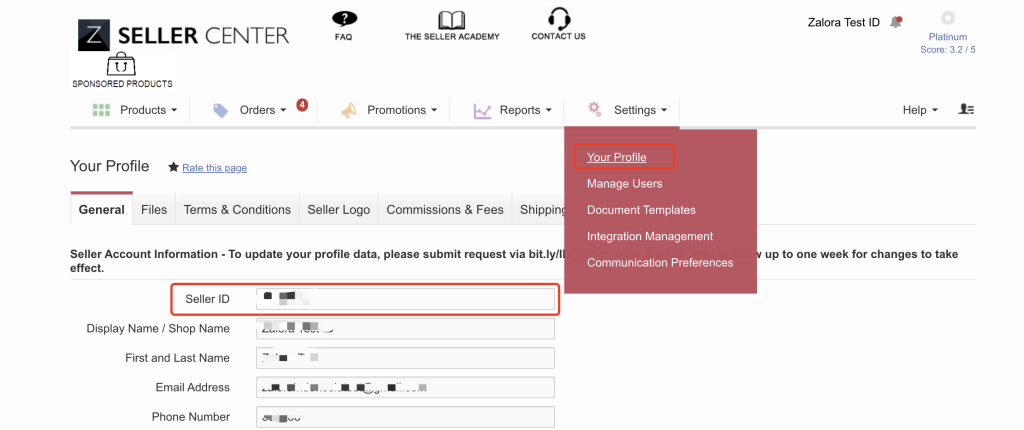Click the blue Orders tag icon
This screenshot has height=430, width=1024.
click(x=221, y=110)
